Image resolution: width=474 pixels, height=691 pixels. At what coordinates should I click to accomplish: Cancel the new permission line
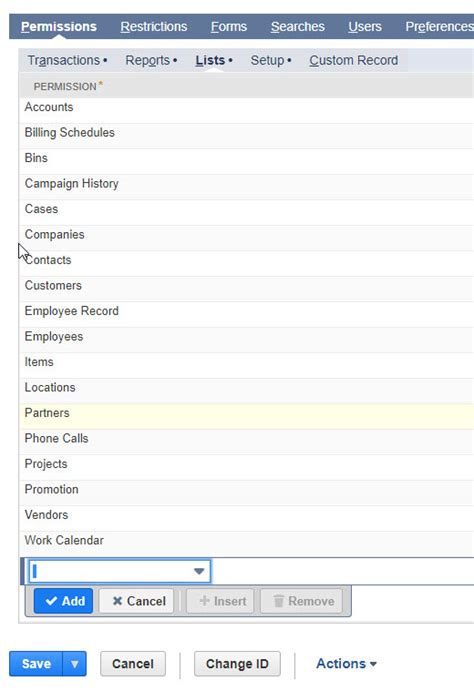137,601
